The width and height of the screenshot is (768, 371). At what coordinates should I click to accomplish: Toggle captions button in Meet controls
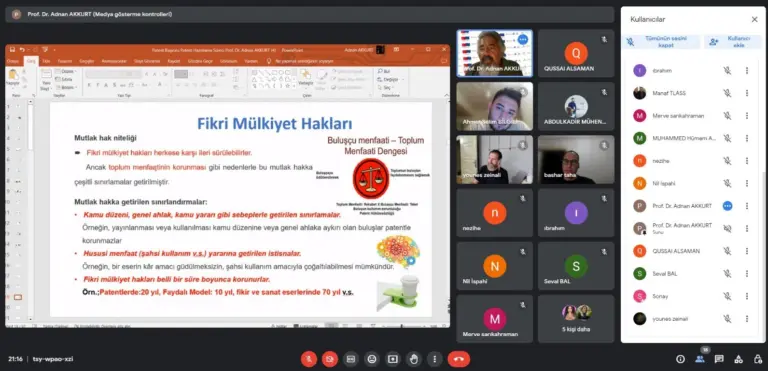pos(351,359)
